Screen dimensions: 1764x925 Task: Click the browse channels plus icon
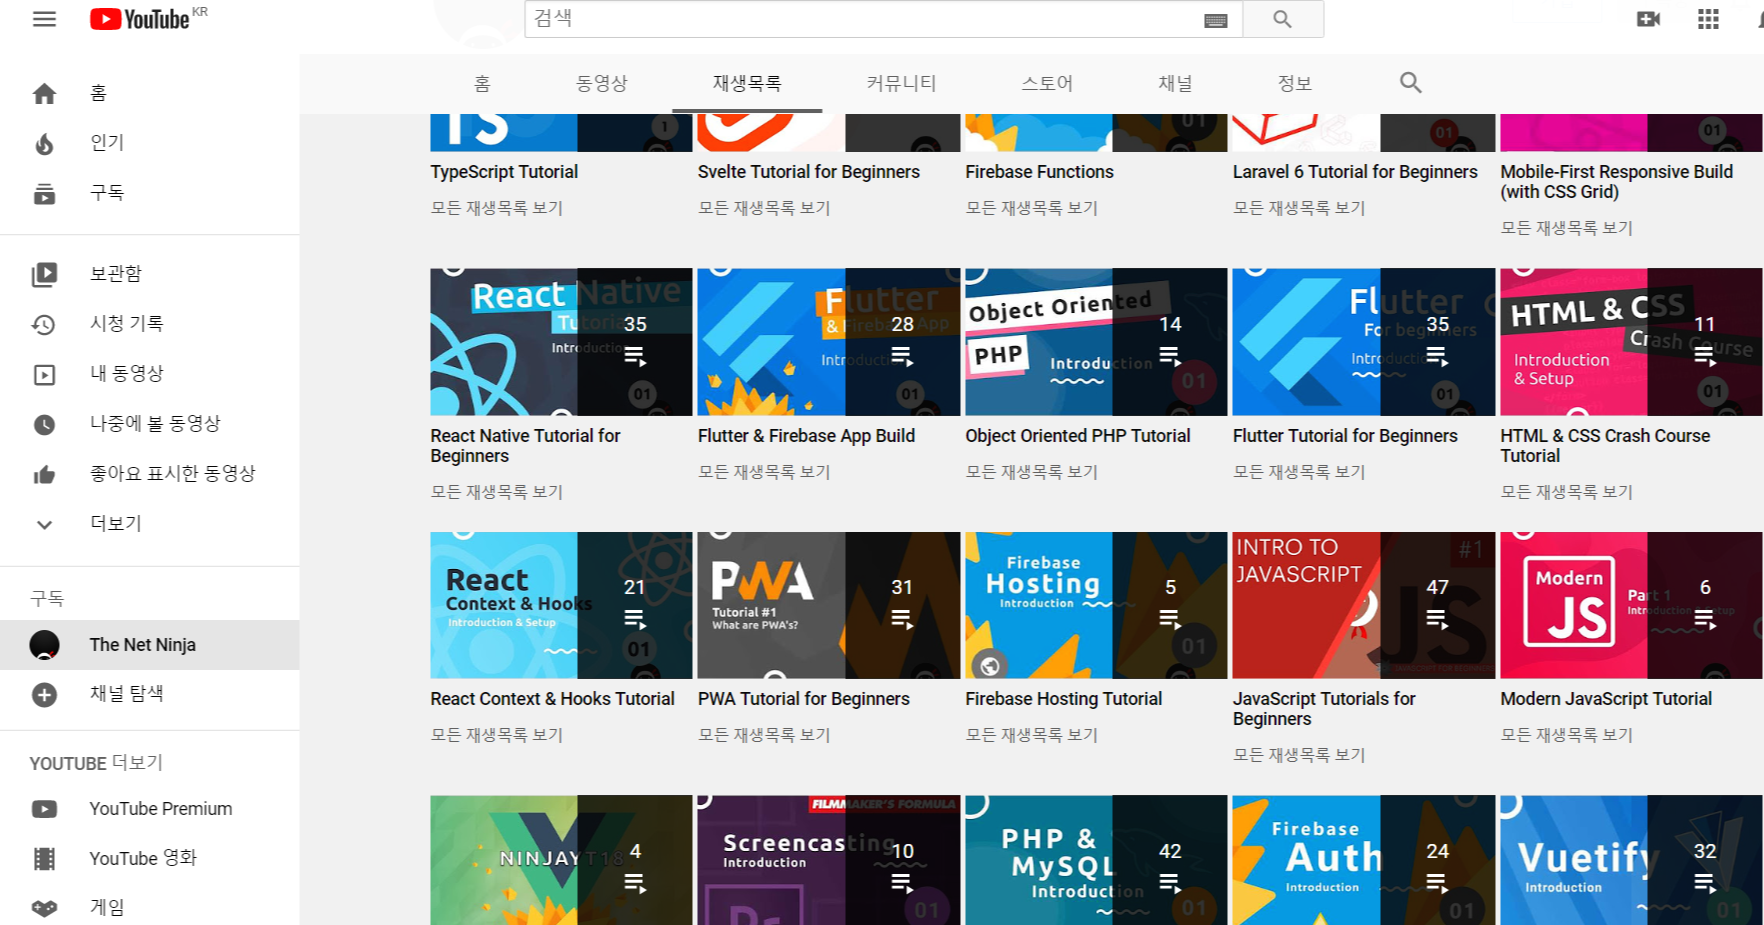coord(44,695)
